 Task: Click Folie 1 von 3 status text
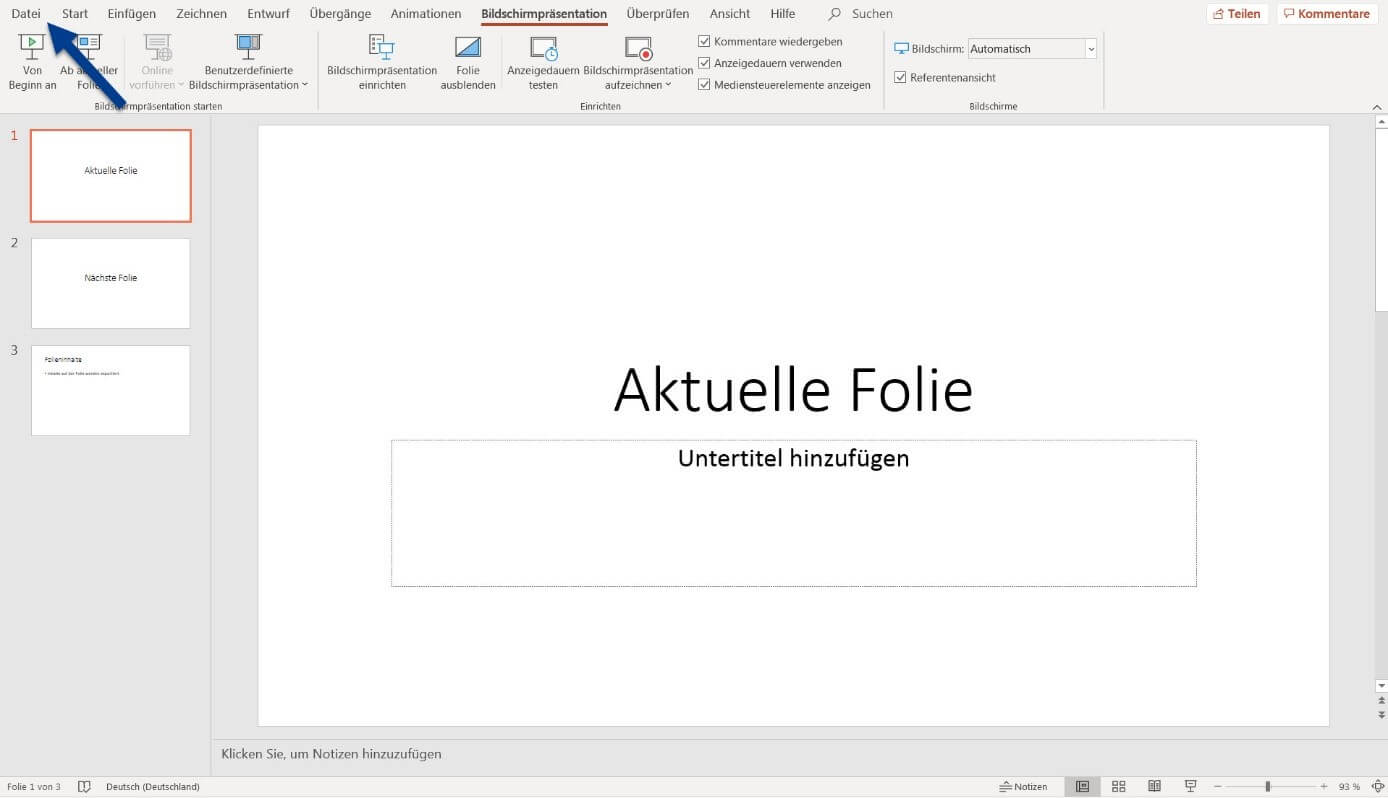click(33, 787)
